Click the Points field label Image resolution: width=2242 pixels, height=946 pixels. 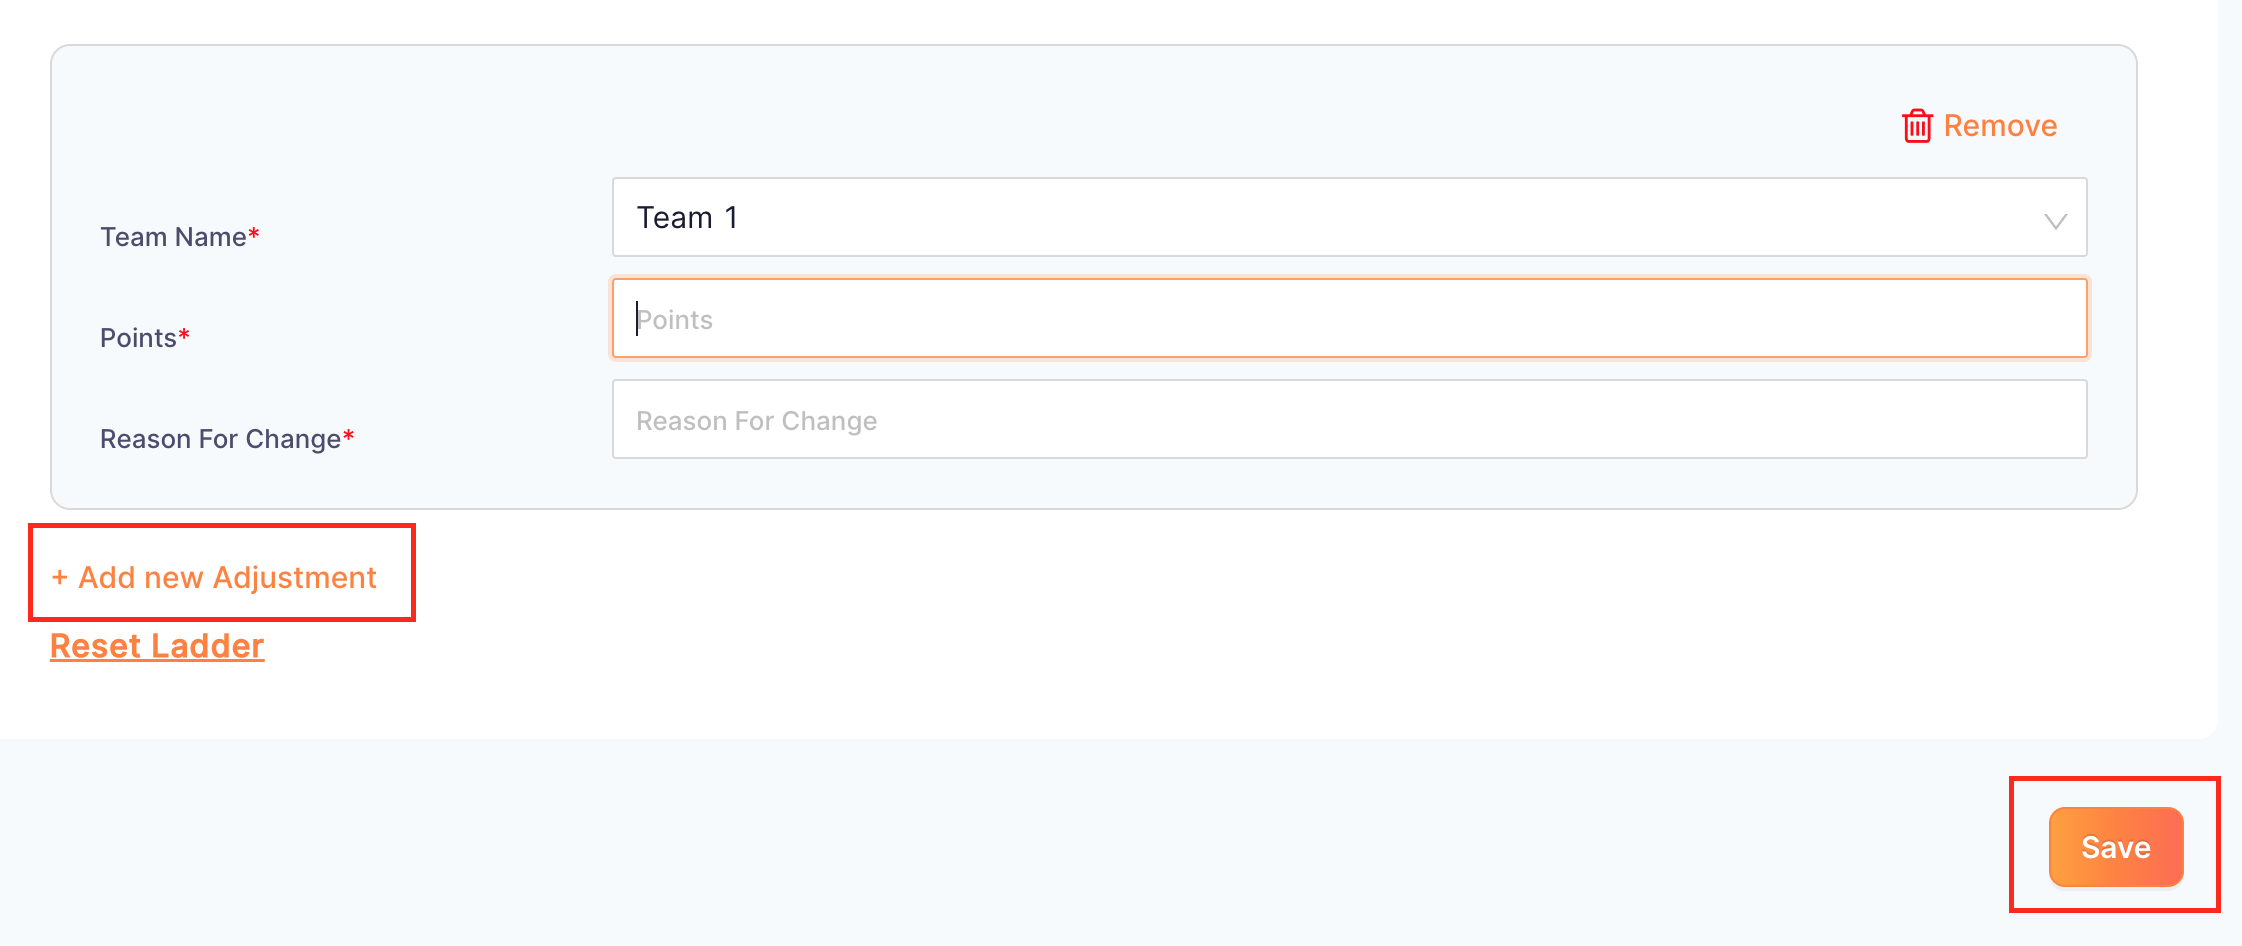click(138, 338)
